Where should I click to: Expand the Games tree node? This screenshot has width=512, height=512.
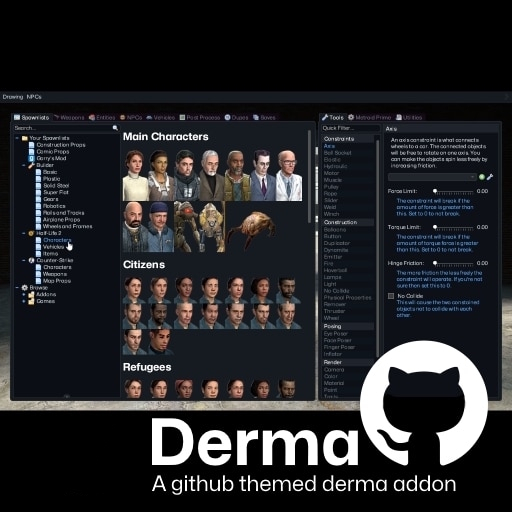[x=24, y=301]
